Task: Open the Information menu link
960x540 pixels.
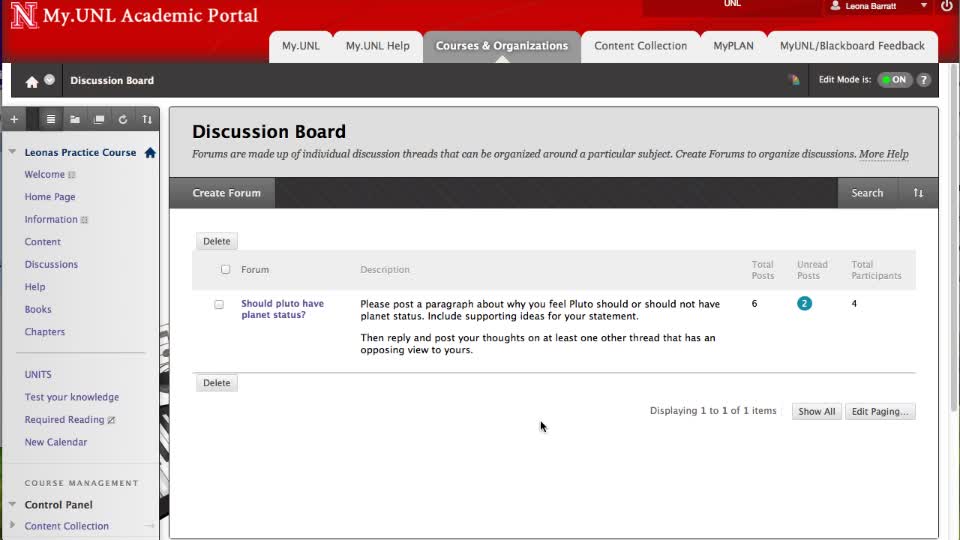Action: (x=51, y=219)
